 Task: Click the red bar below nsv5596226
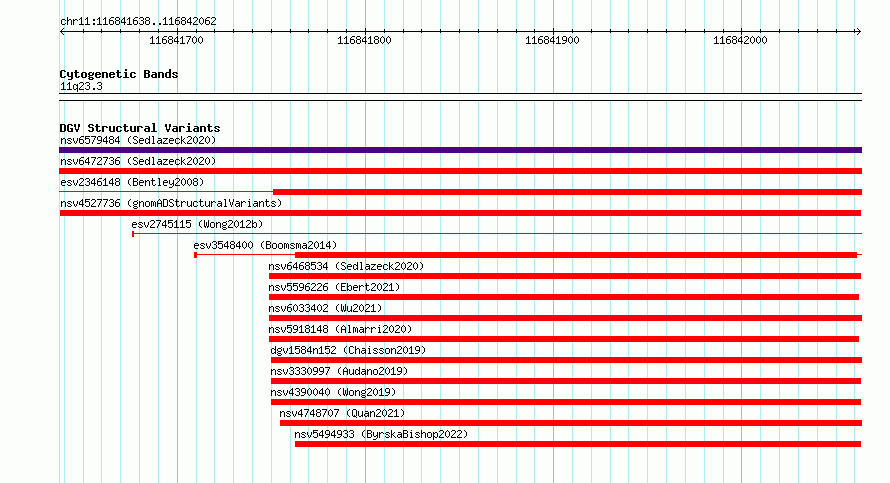click(x=564, y=297)
